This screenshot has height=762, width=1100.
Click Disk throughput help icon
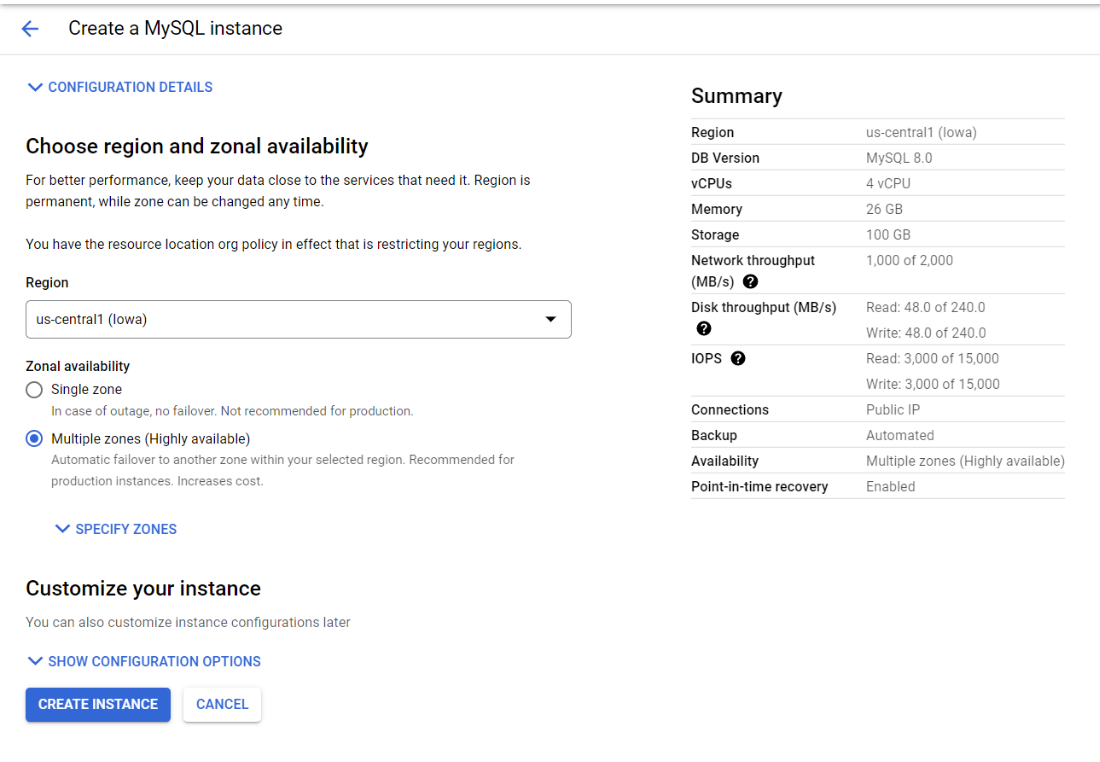[x=704, y=328]
